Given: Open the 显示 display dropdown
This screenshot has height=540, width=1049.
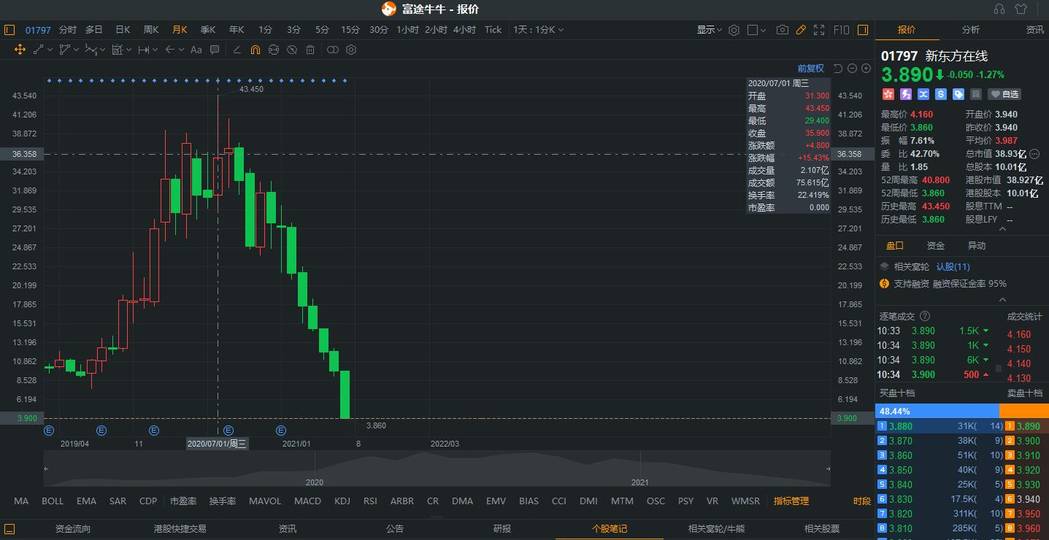Looking at the screenshot, I should pos(709,29).
